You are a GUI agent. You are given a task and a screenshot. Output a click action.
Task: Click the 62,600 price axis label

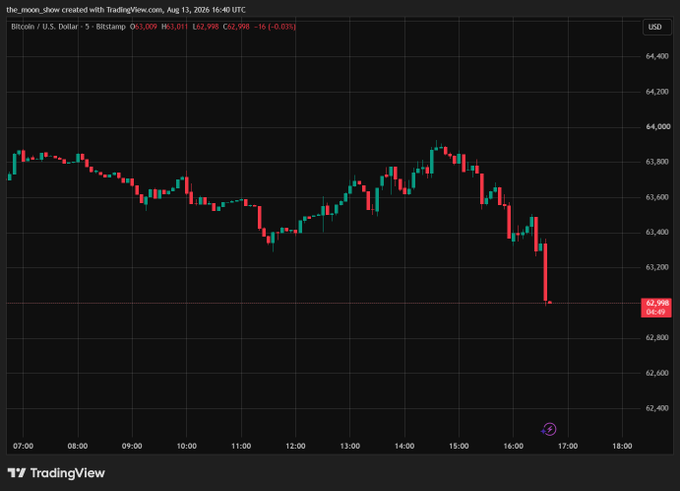657,373
